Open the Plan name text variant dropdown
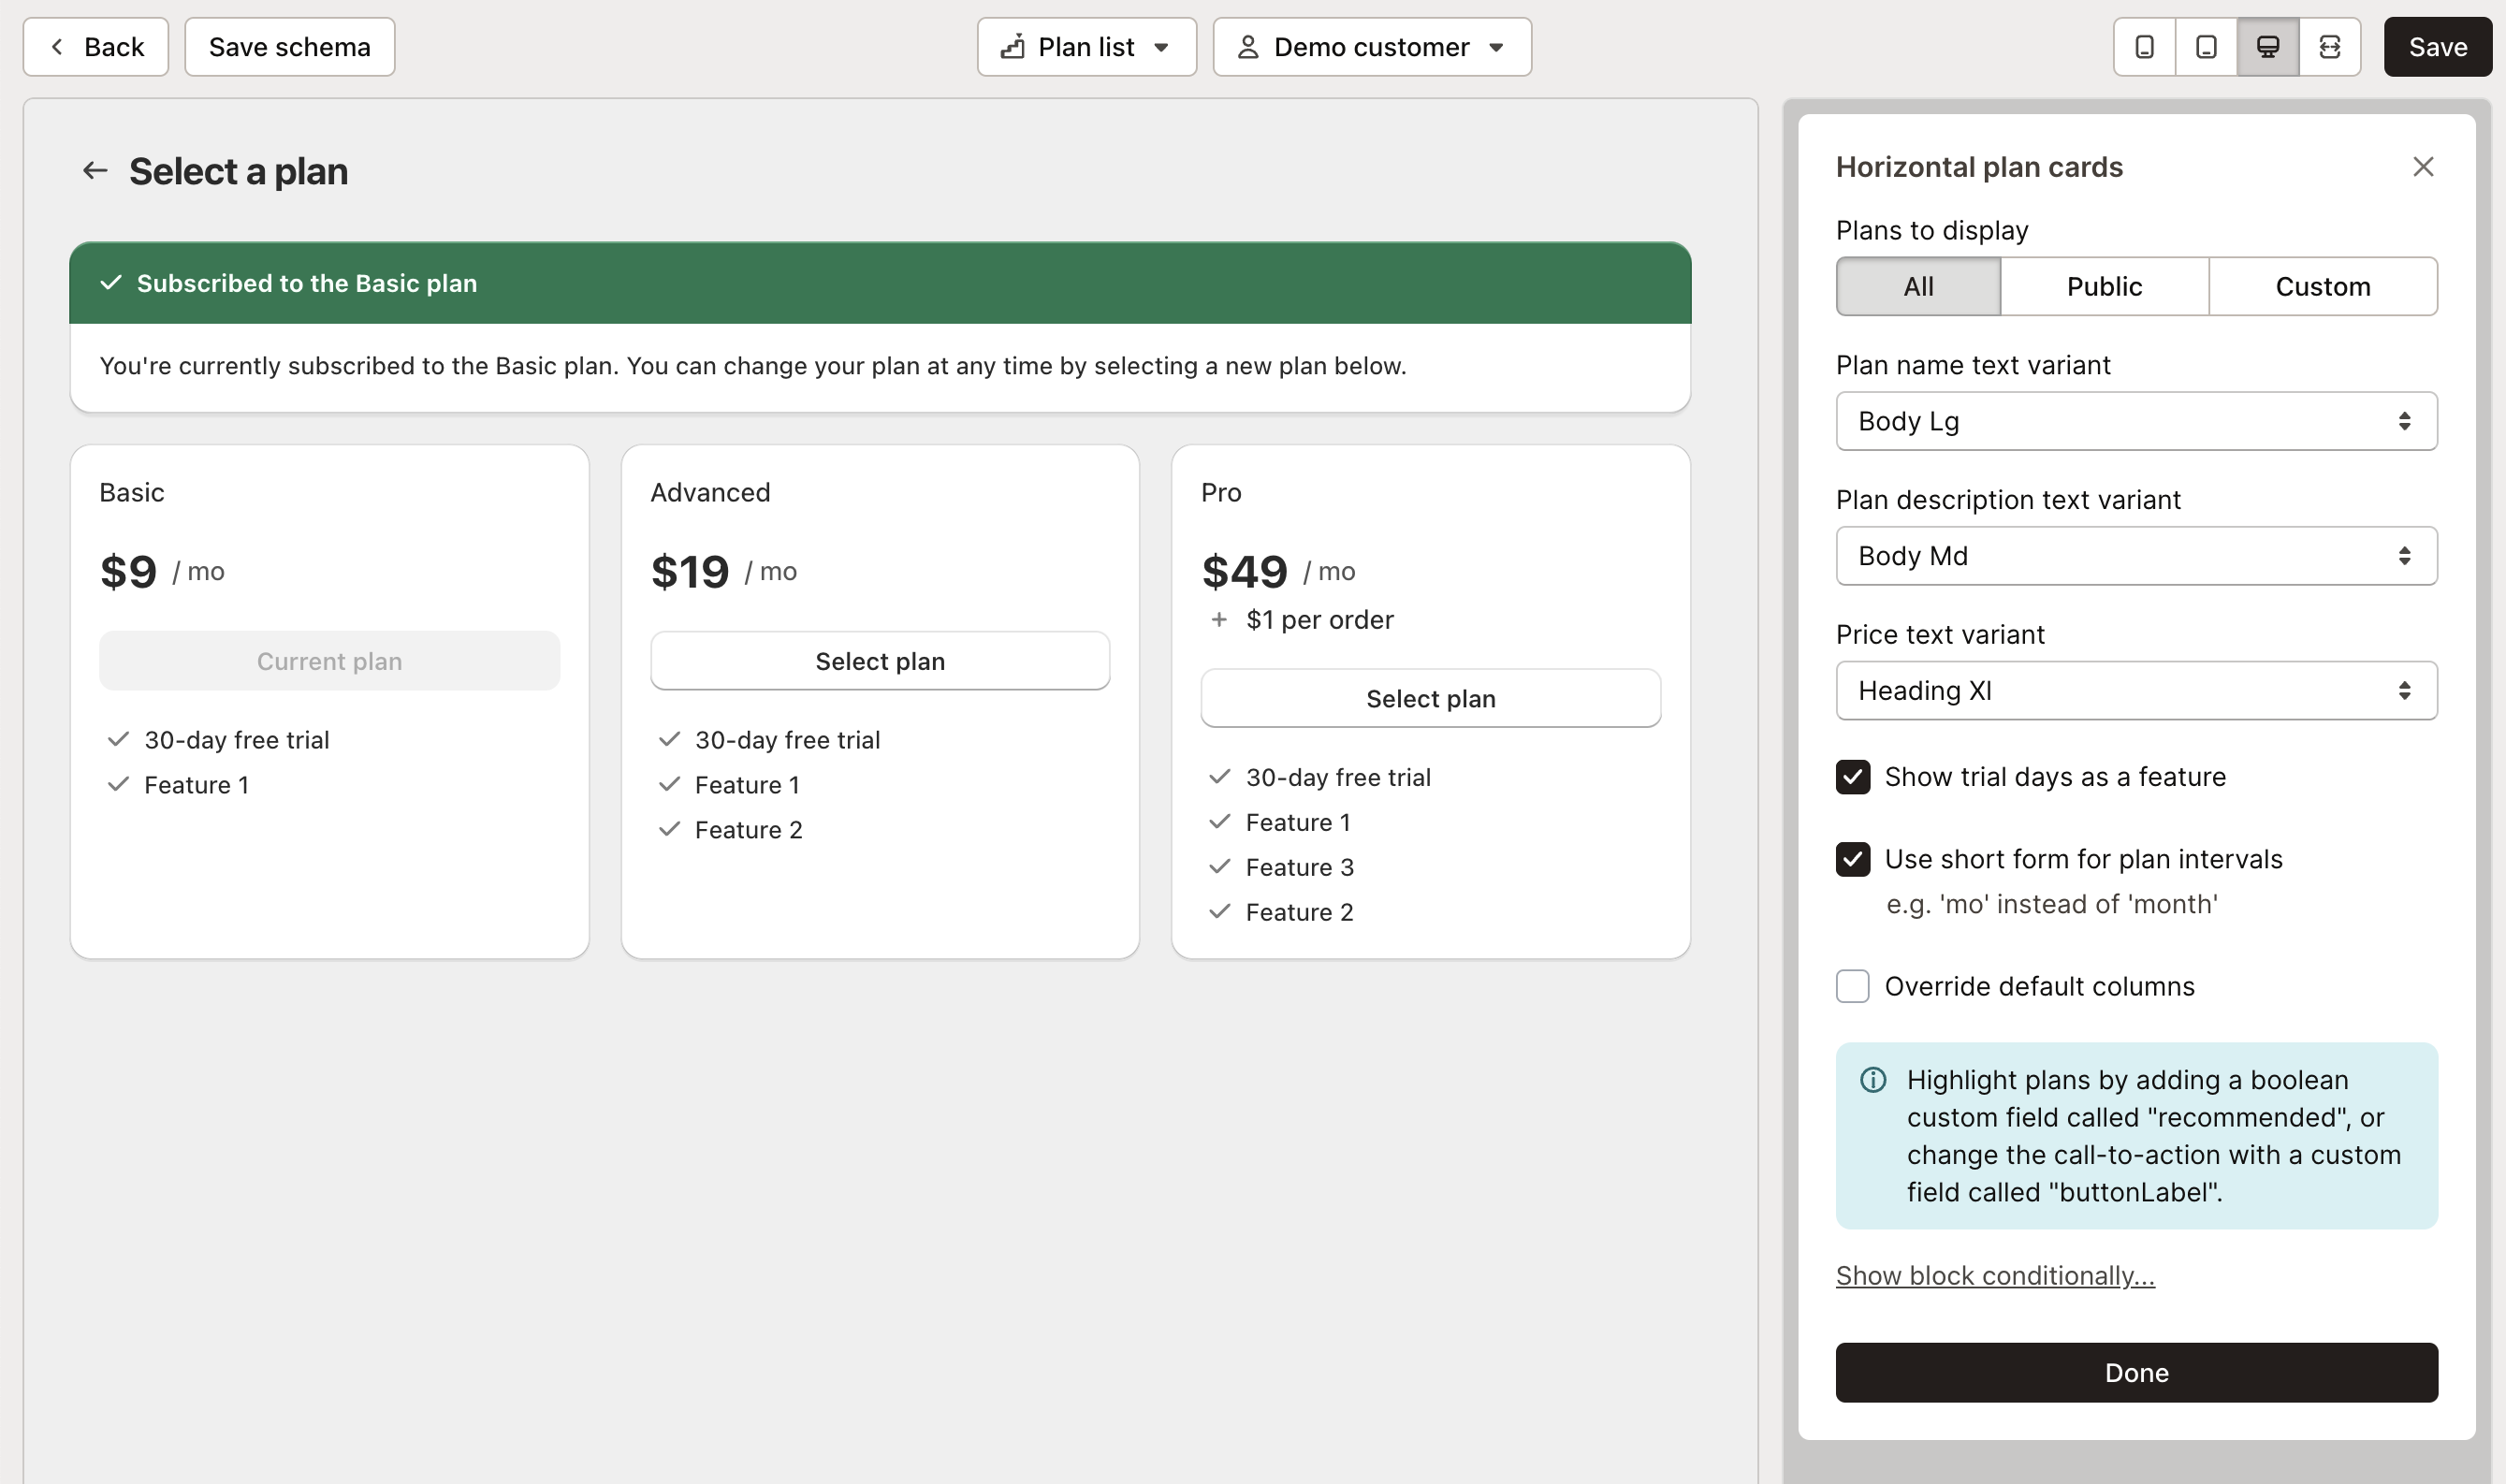The image size is (2506, 1484). tap(2136, 421)
